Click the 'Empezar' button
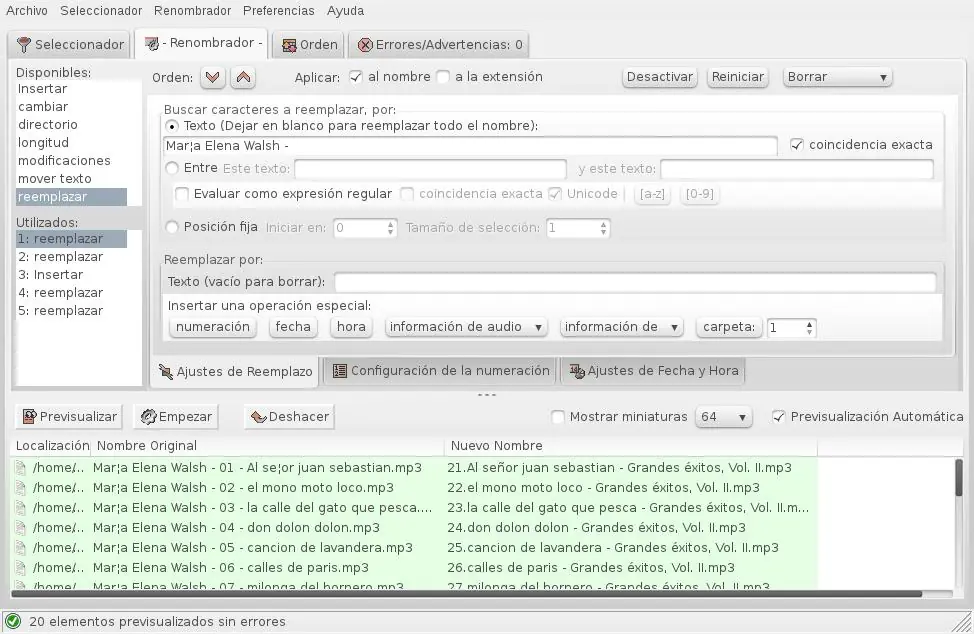Screen dimensions: 974x634 (176, 417)
